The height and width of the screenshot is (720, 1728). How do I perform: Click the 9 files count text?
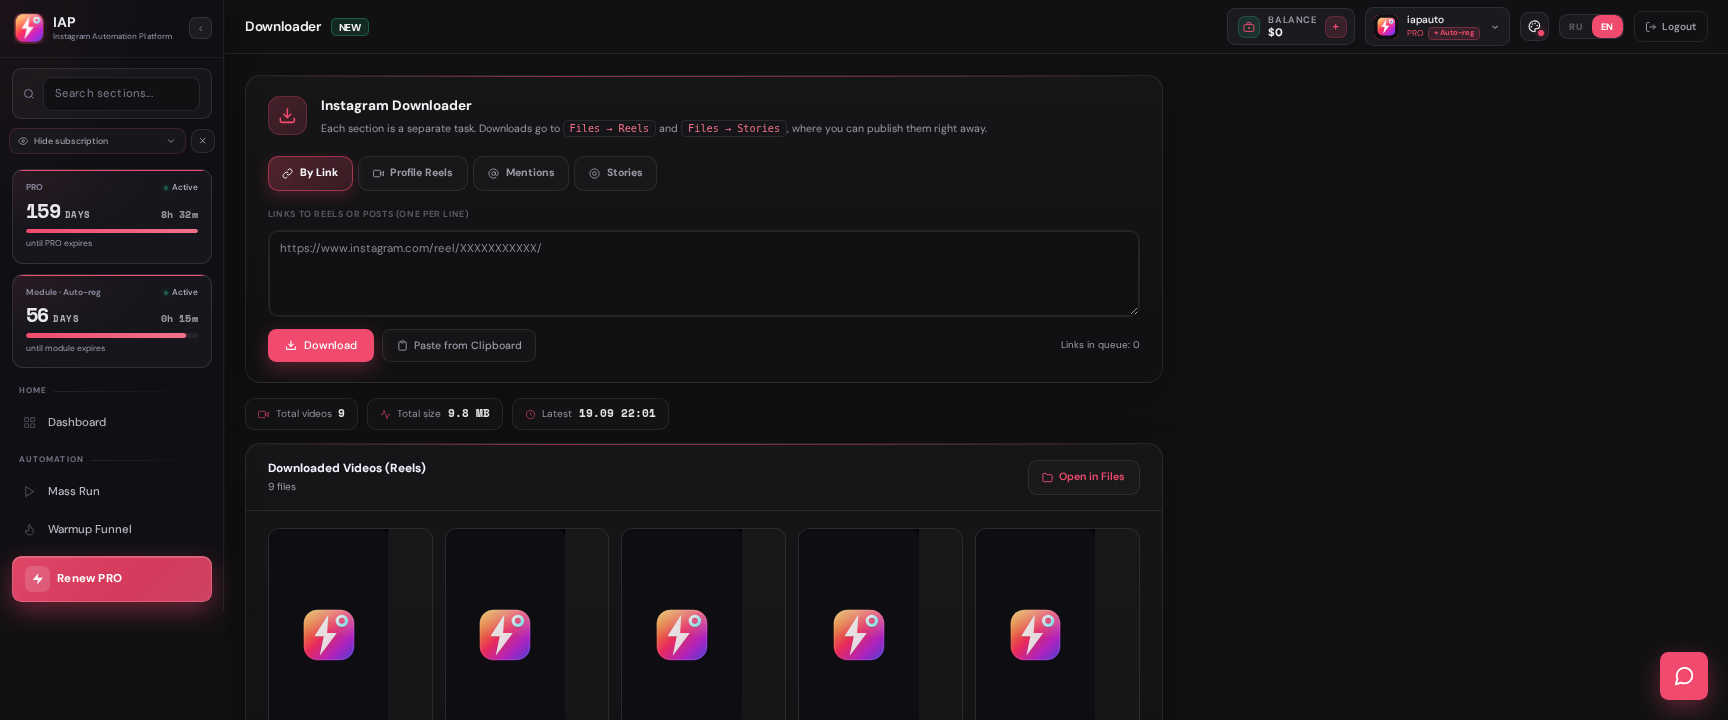282,487
